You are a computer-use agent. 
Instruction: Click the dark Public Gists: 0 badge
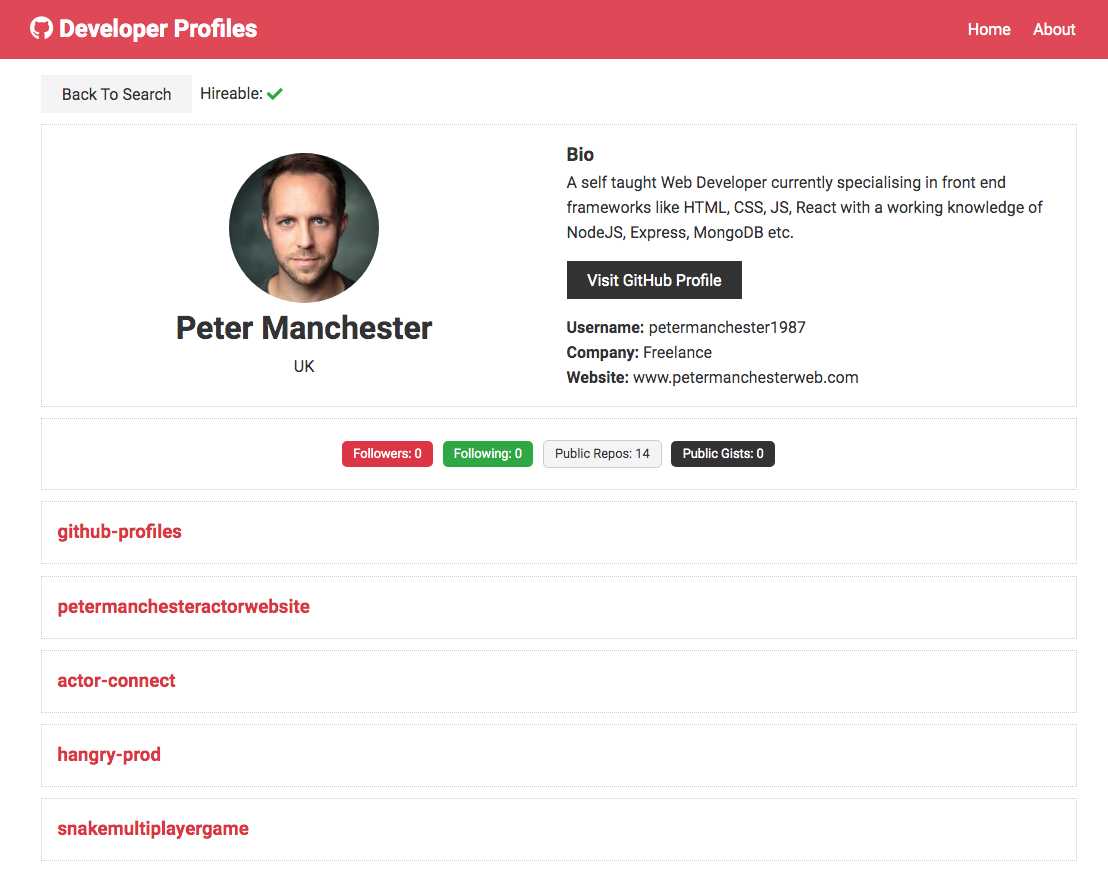coord(723,454)
